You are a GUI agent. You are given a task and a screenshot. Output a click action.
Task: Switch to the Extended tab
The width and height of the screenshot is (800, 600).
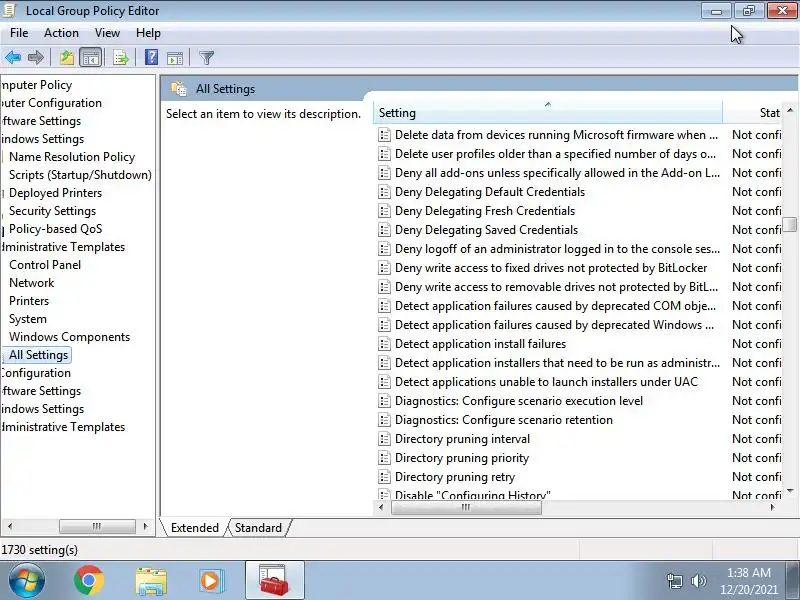194,528
